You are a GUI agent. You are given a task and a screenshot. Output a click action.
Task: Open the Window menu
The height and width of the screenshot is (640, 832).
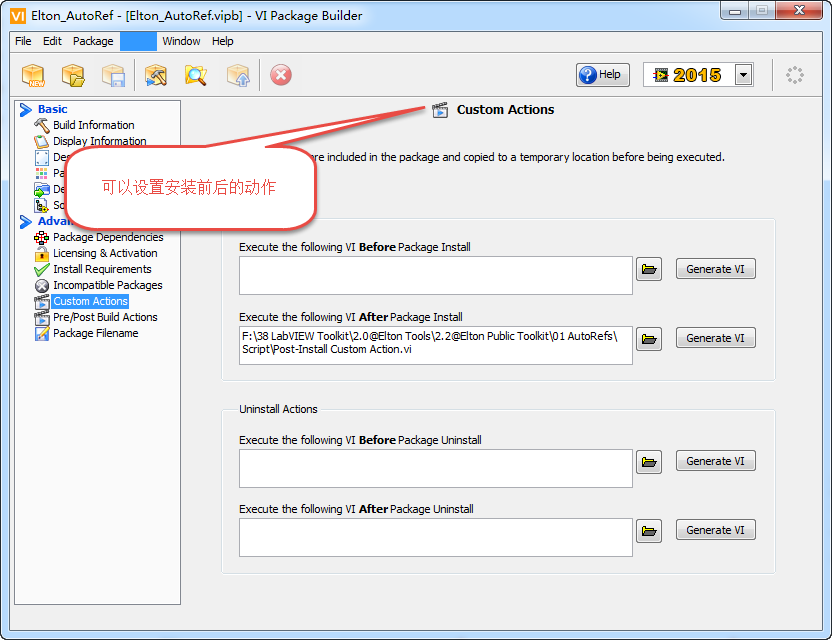181,41
